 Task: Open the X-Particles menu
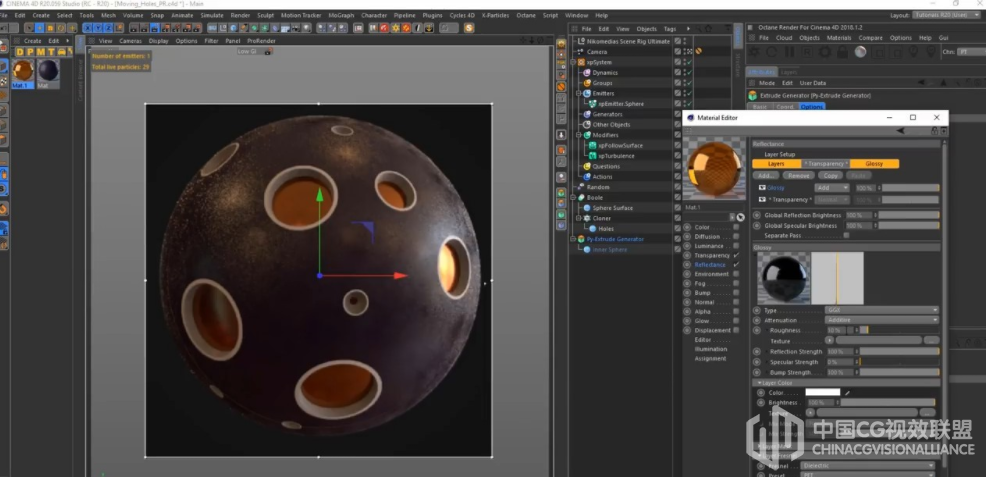pyautogui.click(x=496, y=15)
